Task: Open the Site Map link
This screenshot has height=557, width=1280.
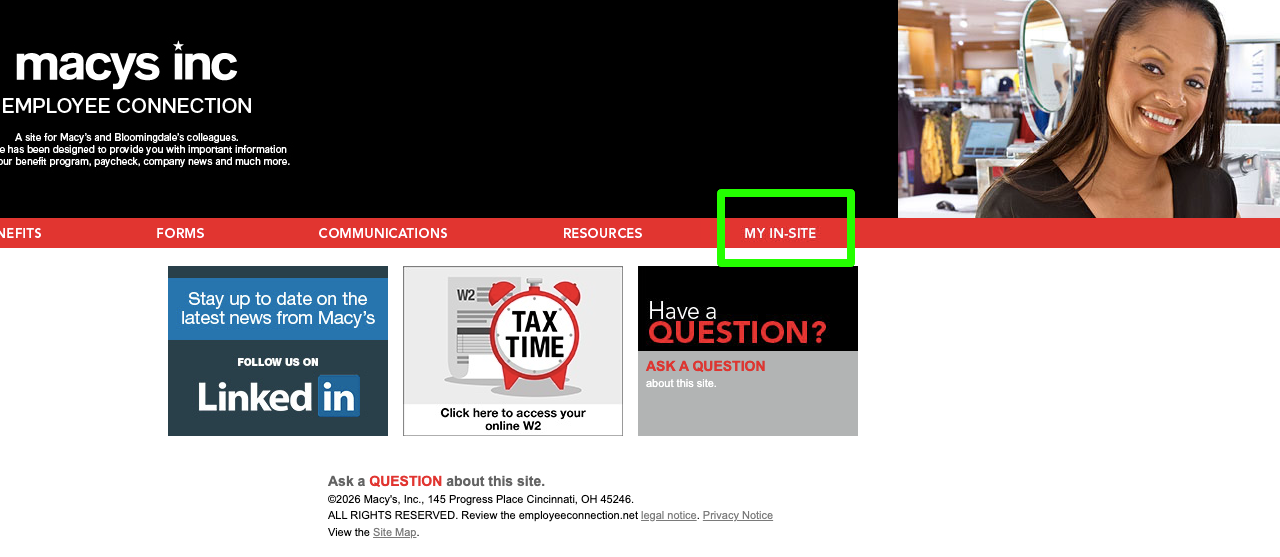Action: (394, 532)
